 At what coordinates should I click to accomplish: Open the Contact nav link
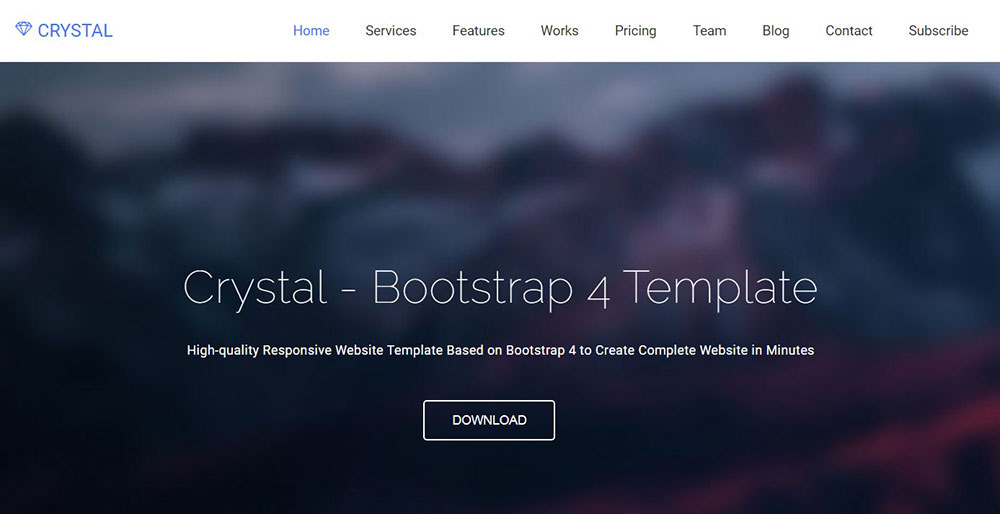[848, 31]
